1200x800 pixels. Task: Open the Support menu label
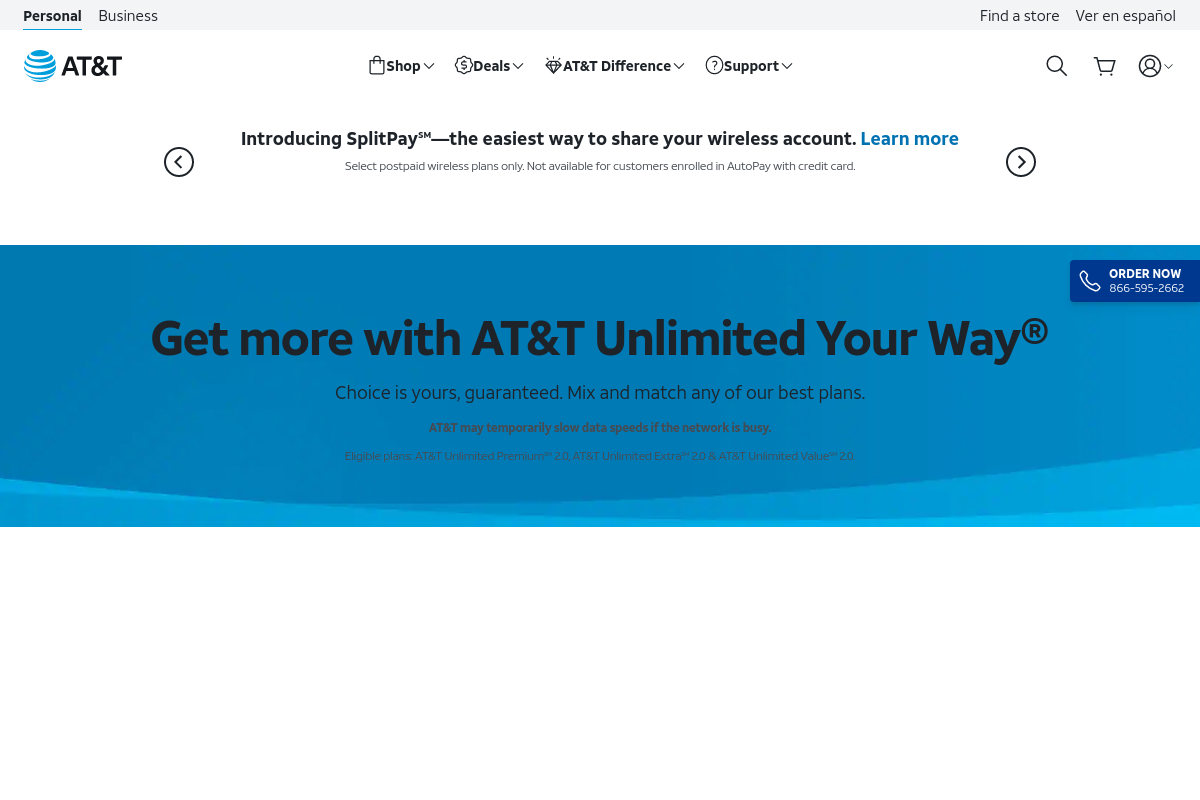coord(751,66)
